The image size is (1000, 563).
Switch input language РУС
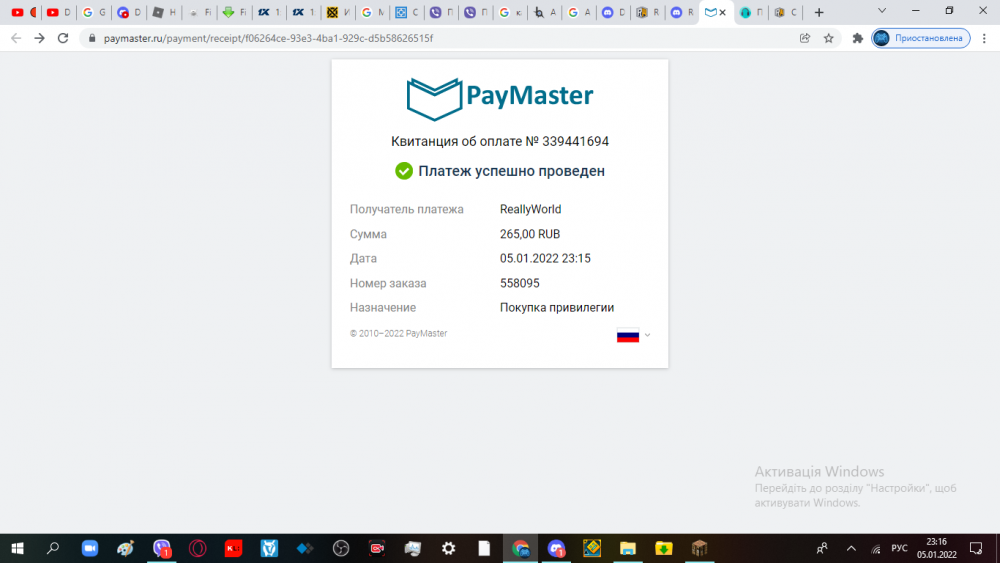899,548
